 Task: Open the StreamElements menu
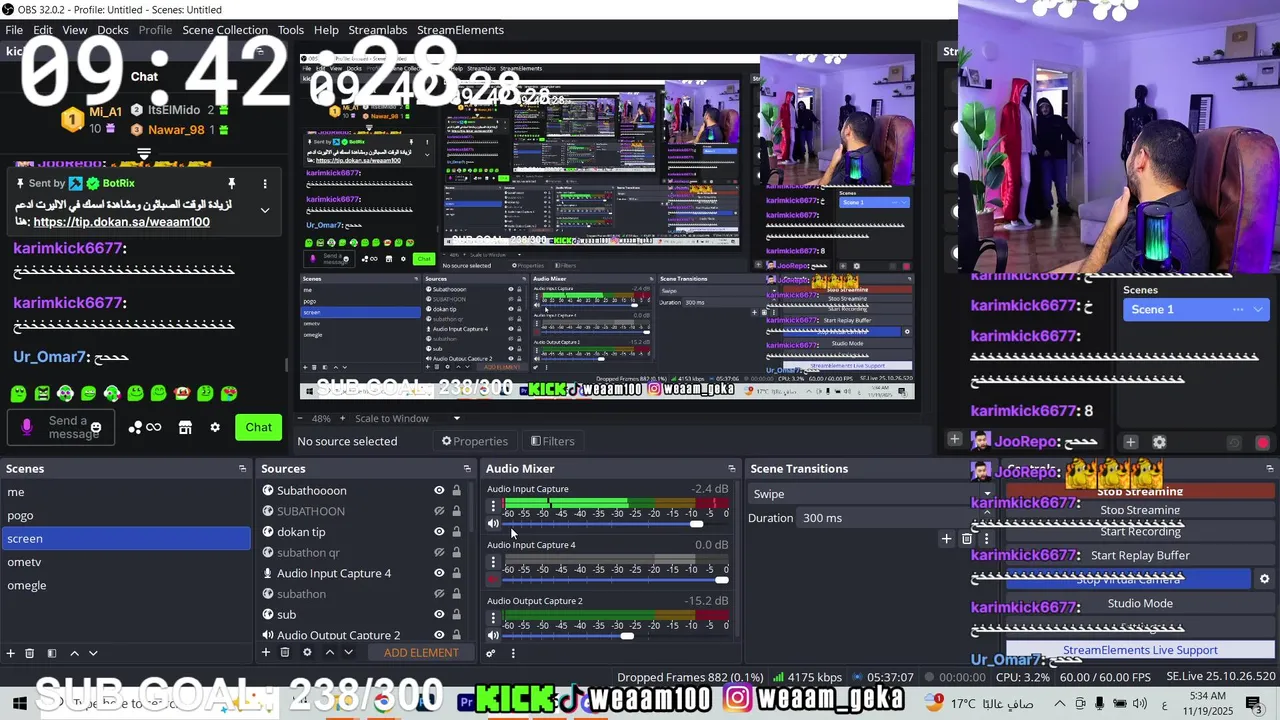click(x=460, y=30)
